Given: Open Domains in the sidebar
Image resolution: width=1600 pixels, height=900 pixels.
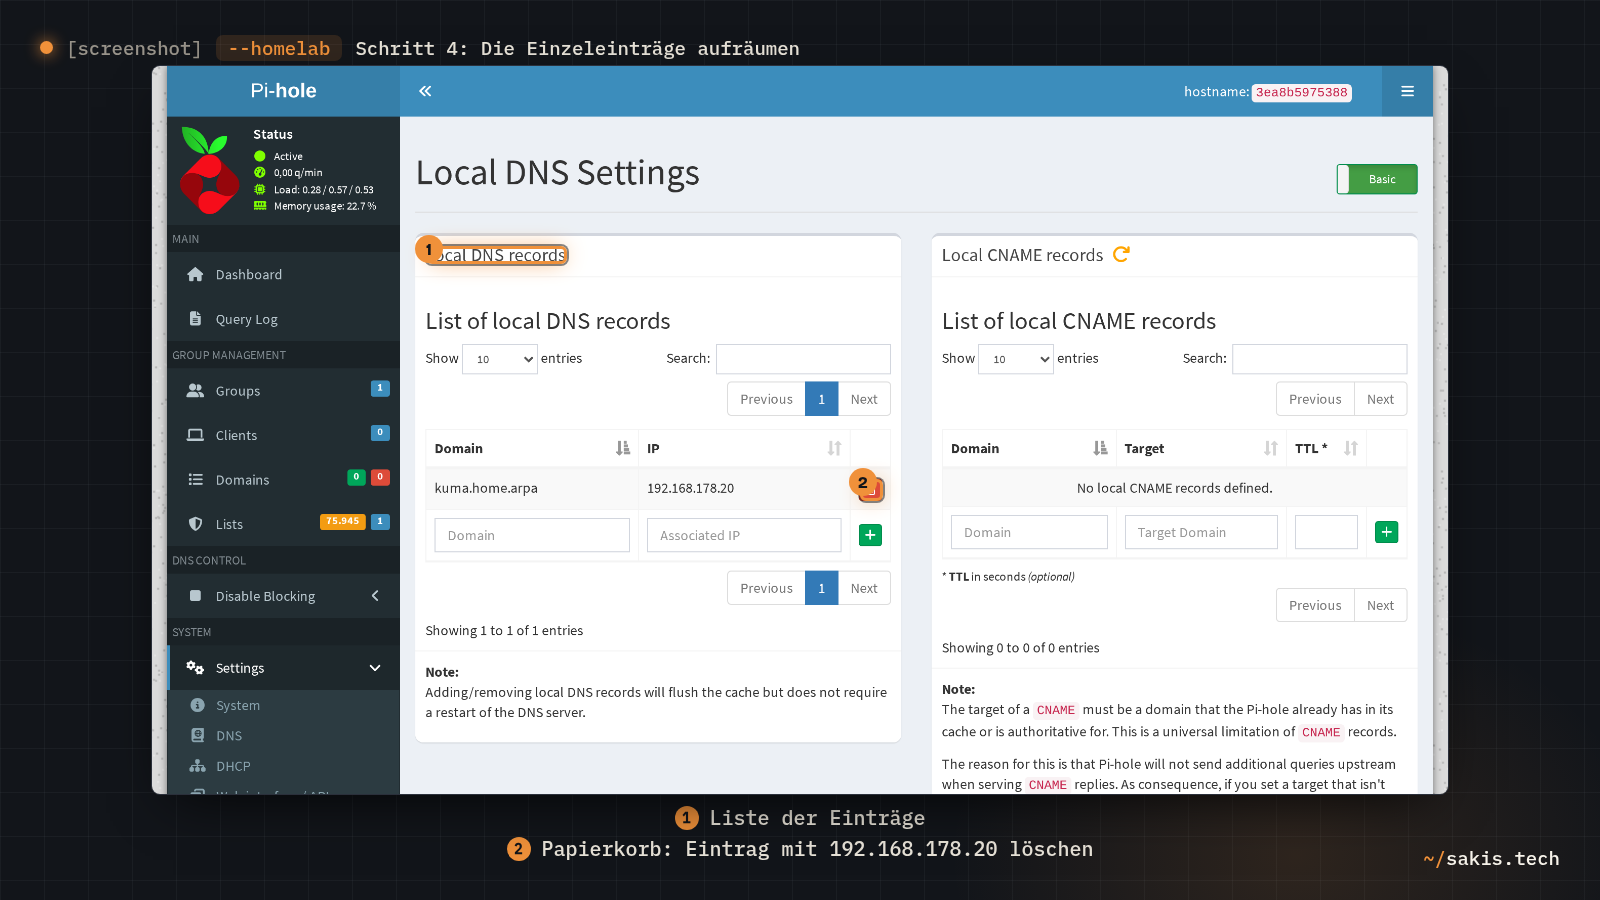Looking at the screenshot, I should point(284,480).
